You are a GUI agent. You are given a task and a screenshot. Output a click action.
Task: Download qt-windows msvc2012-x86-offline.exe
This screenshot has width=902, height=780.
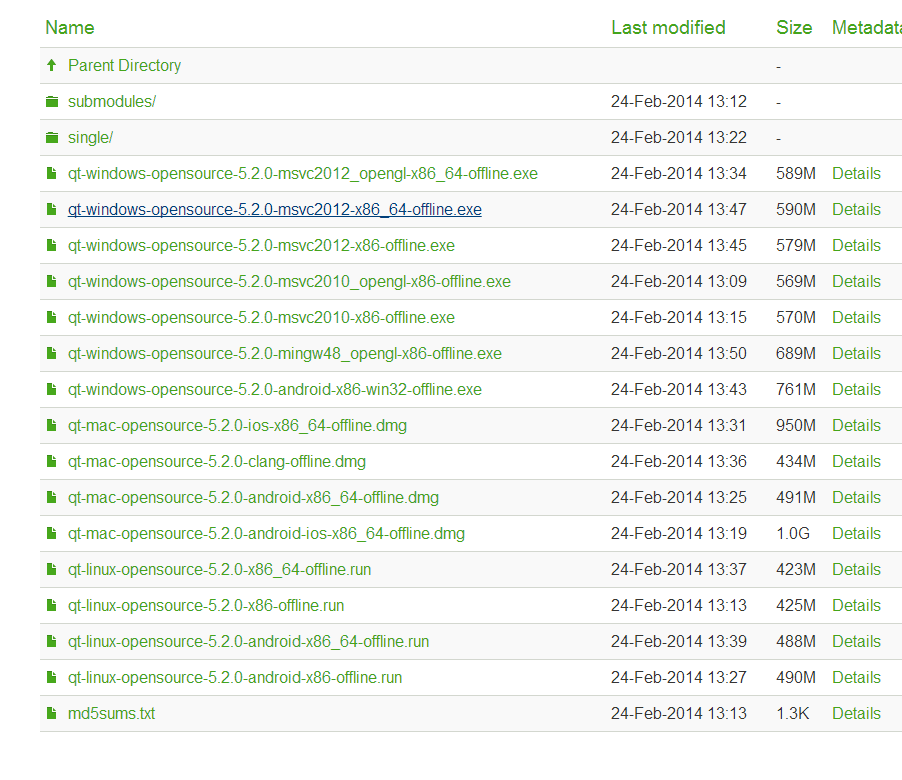point(261,246)
